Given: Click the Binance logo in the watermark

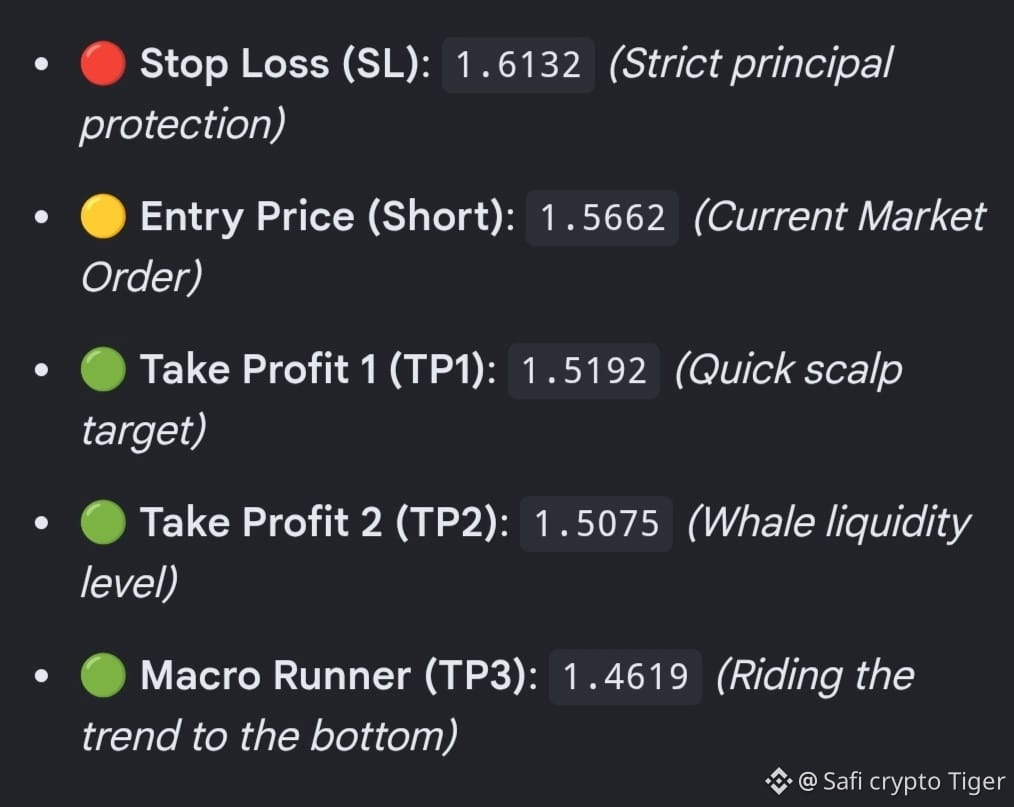Looking at the screenshot, I should 779,781.
